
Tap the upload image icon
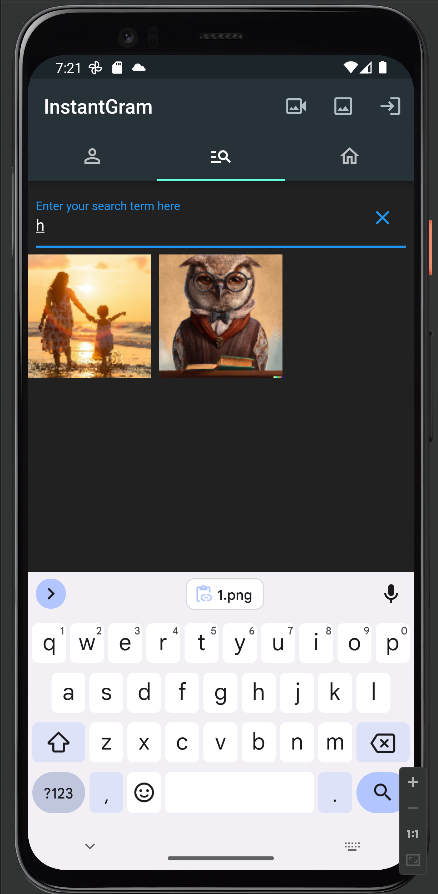(343, 107)
